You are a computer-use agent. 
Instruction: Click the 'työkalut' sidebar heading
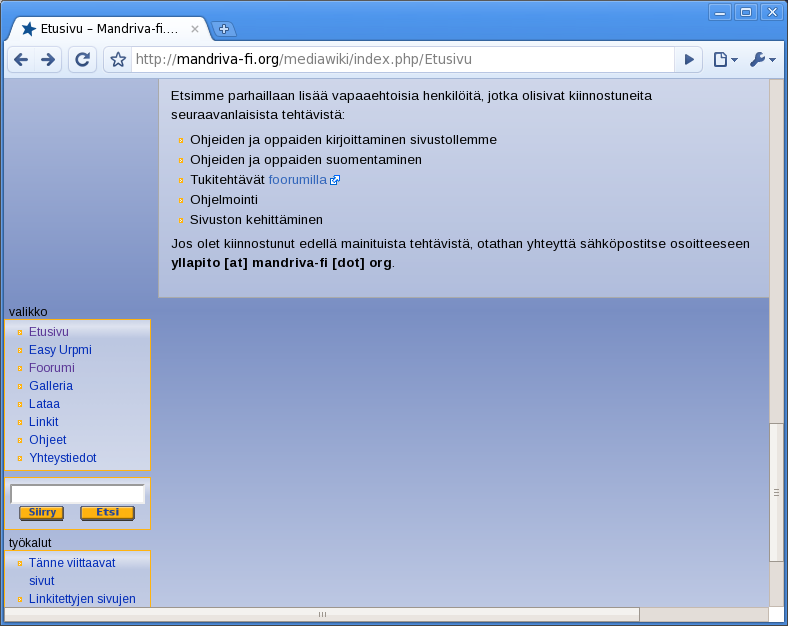click(x=30, y=543)
